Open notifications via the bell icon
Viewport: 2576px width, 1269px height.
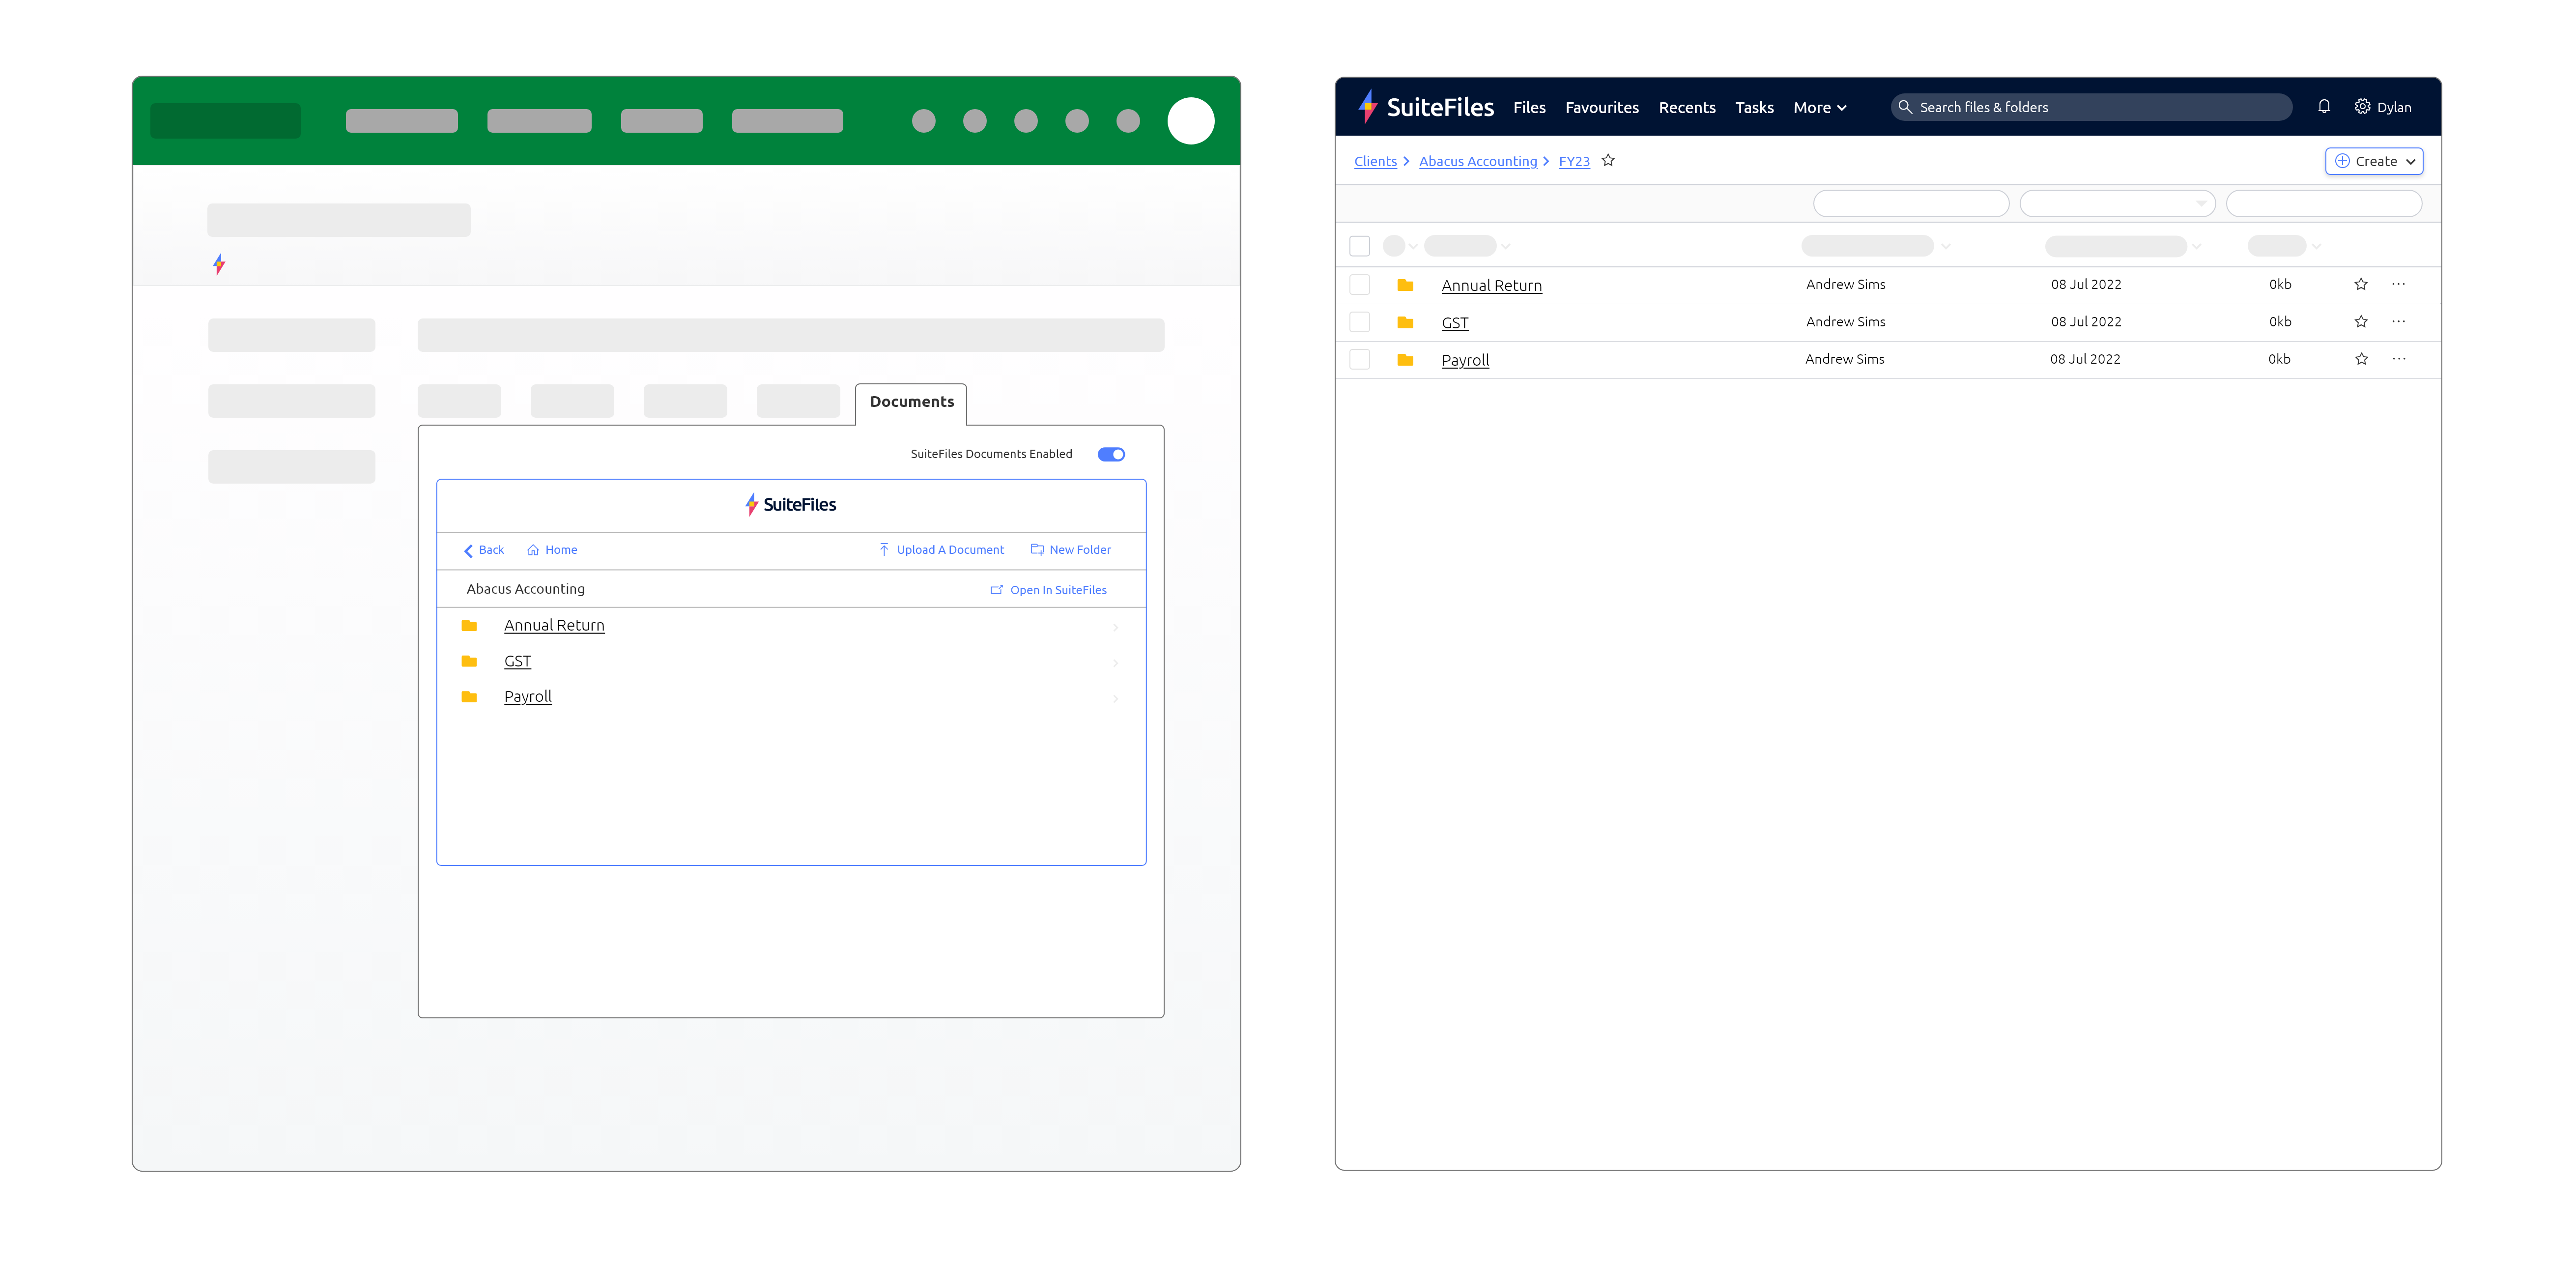click(x=2324, y=107)
